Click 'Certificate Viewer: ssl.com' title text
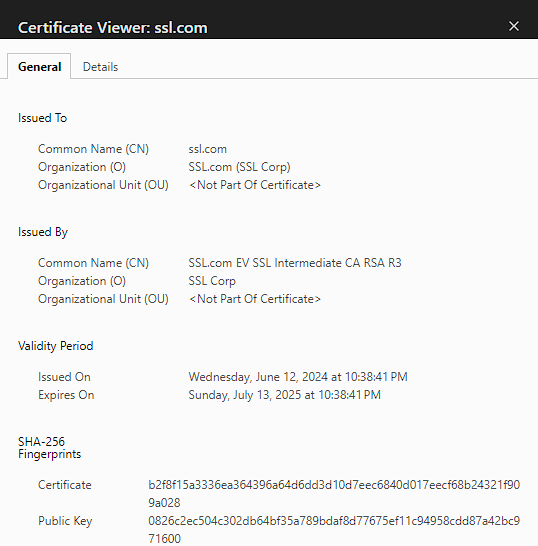Viewport: 538px width, 546px height. pyautogui.click(x=113, y=28)
